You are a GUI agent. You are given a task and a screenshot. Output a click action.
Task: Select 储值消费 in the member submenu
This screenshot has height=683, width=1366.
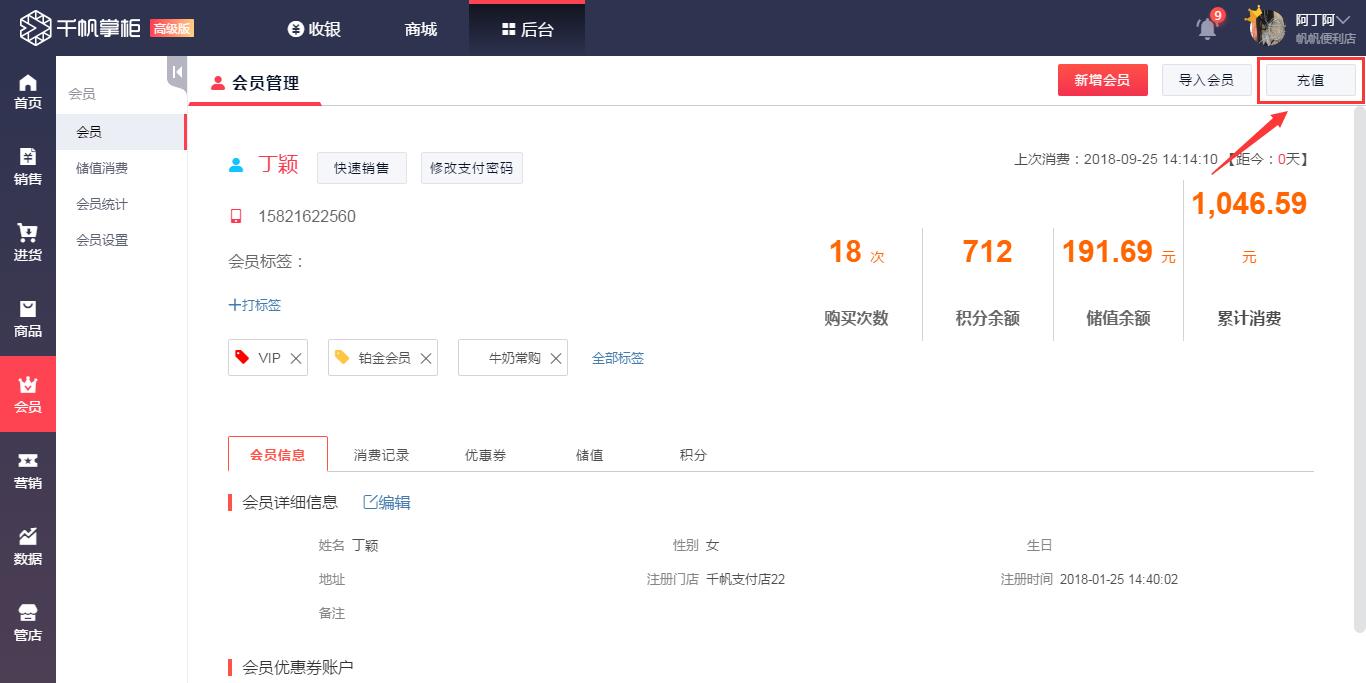click(x=102, y=168)
